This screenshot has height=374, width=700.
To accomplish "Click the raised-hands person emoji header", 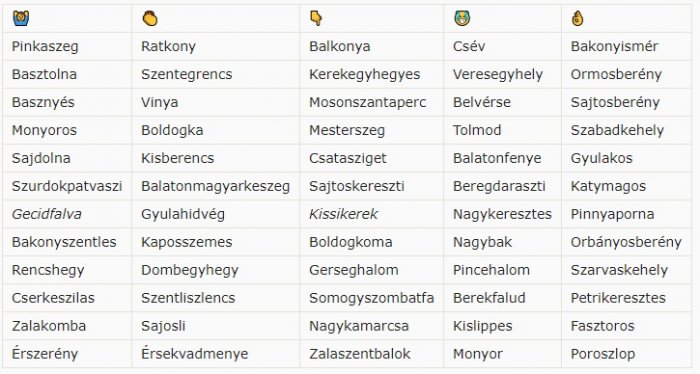I will [x=21, y=19].
